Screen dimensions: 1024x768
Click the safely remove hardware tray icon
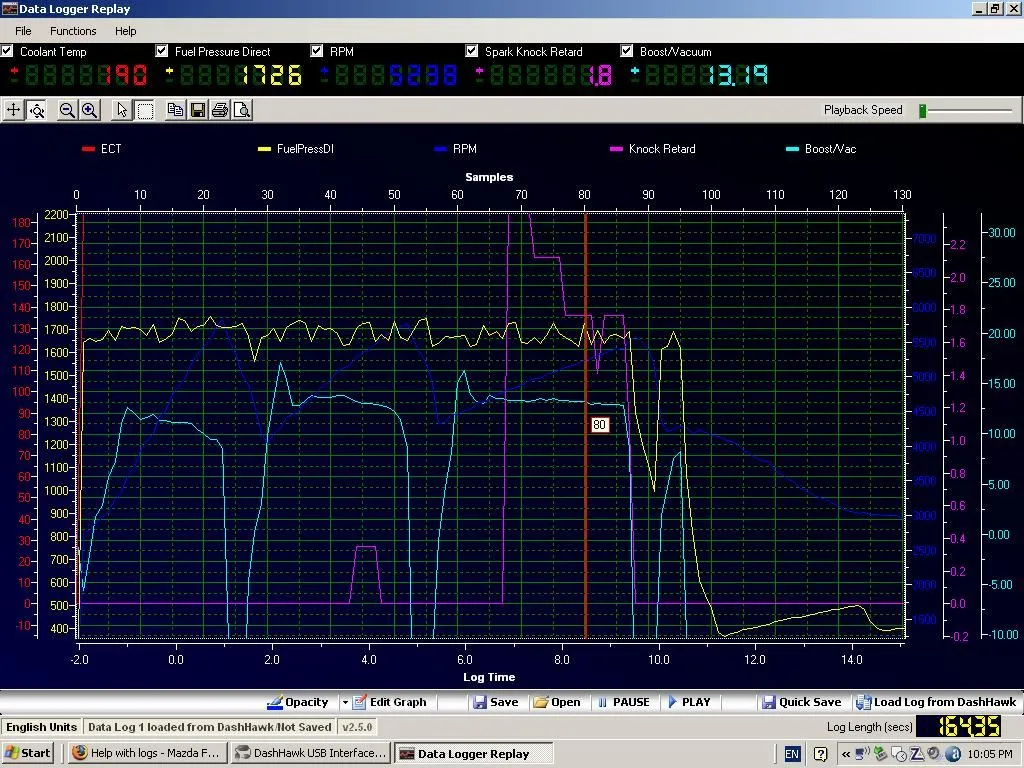[x=880, y=754]
